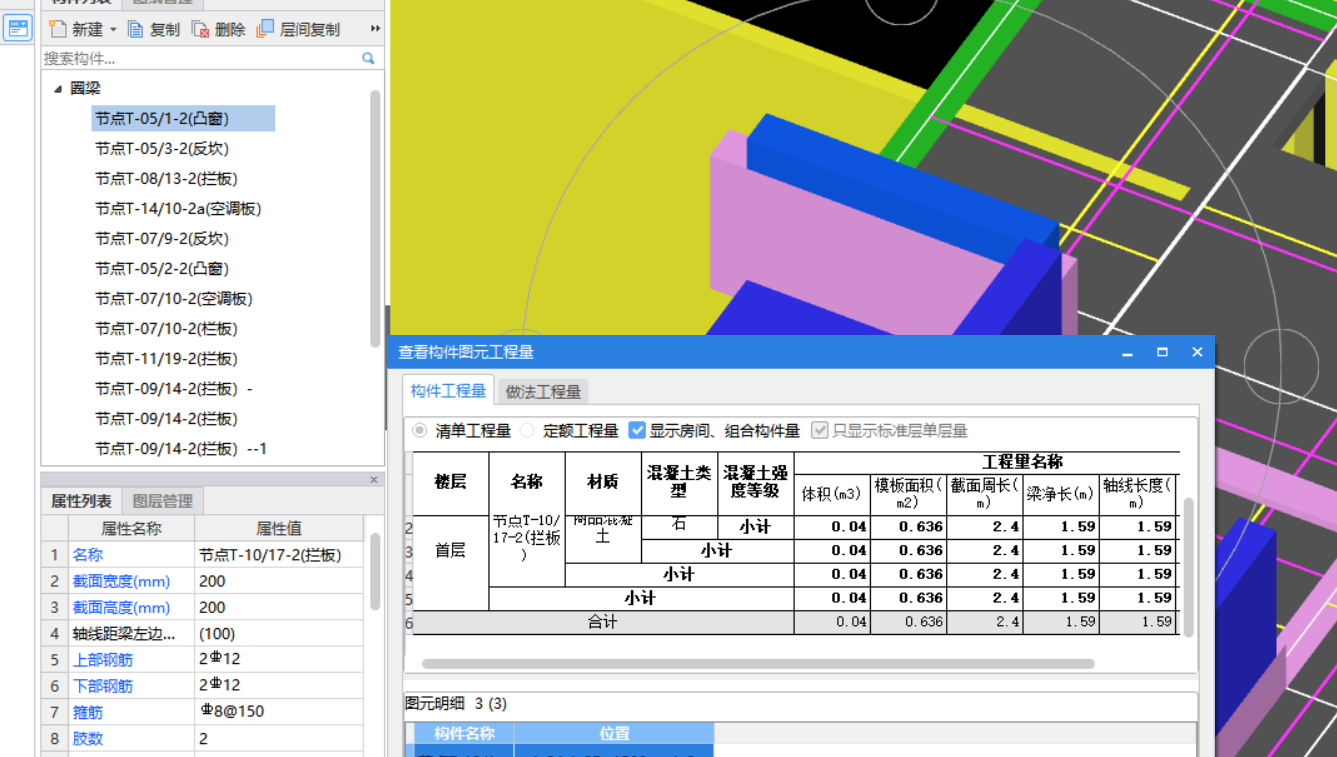
Task: Toggle 只显示标准层单层量 checkbox
Action: click(x=820, y=431)
